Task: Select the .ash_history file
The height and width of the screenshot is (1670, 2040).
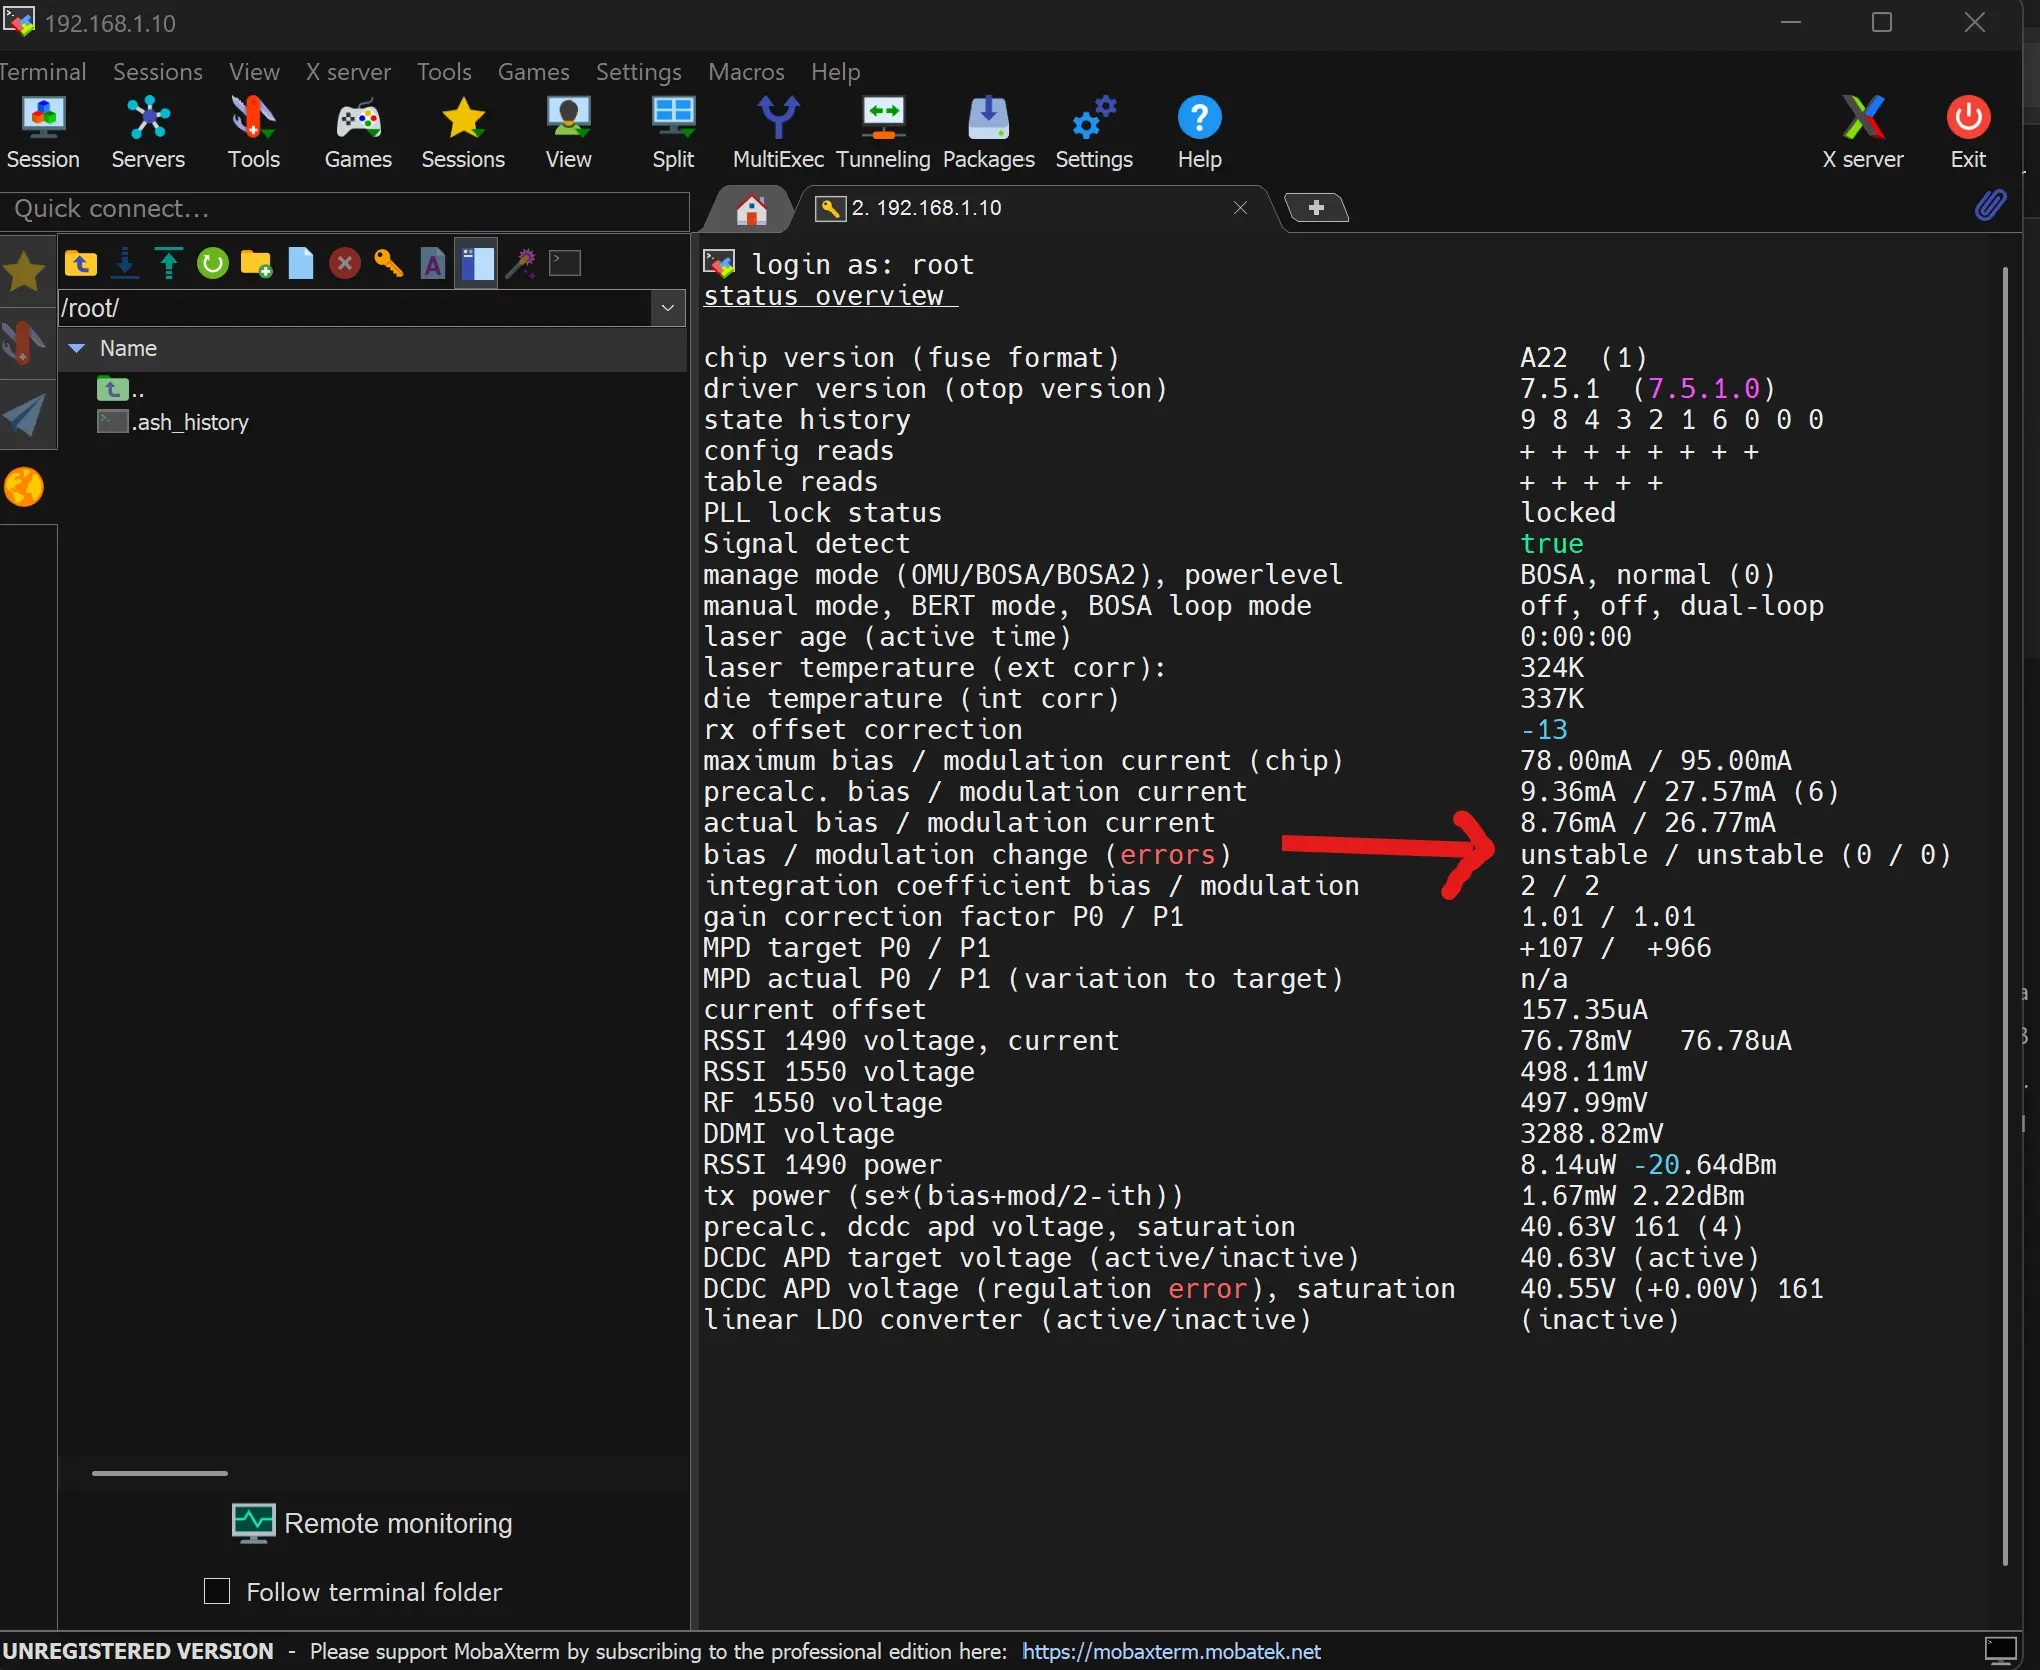Action: coord(173,422)
